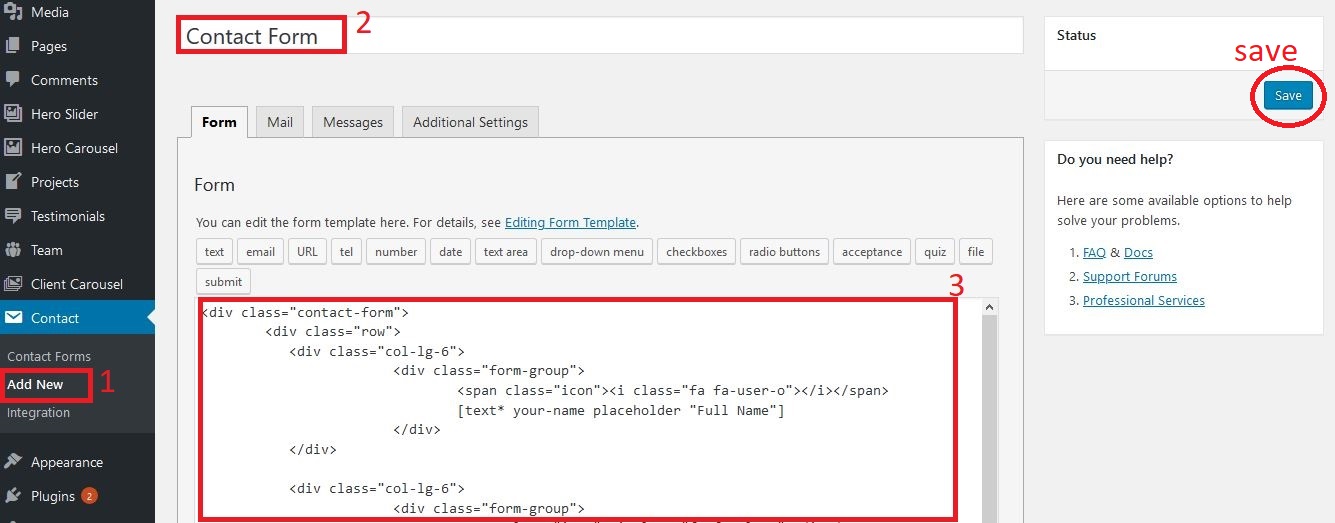The image size is (1335, 523).
Task: Switch to the Mail tab
Action: click(x=280, y=122)
